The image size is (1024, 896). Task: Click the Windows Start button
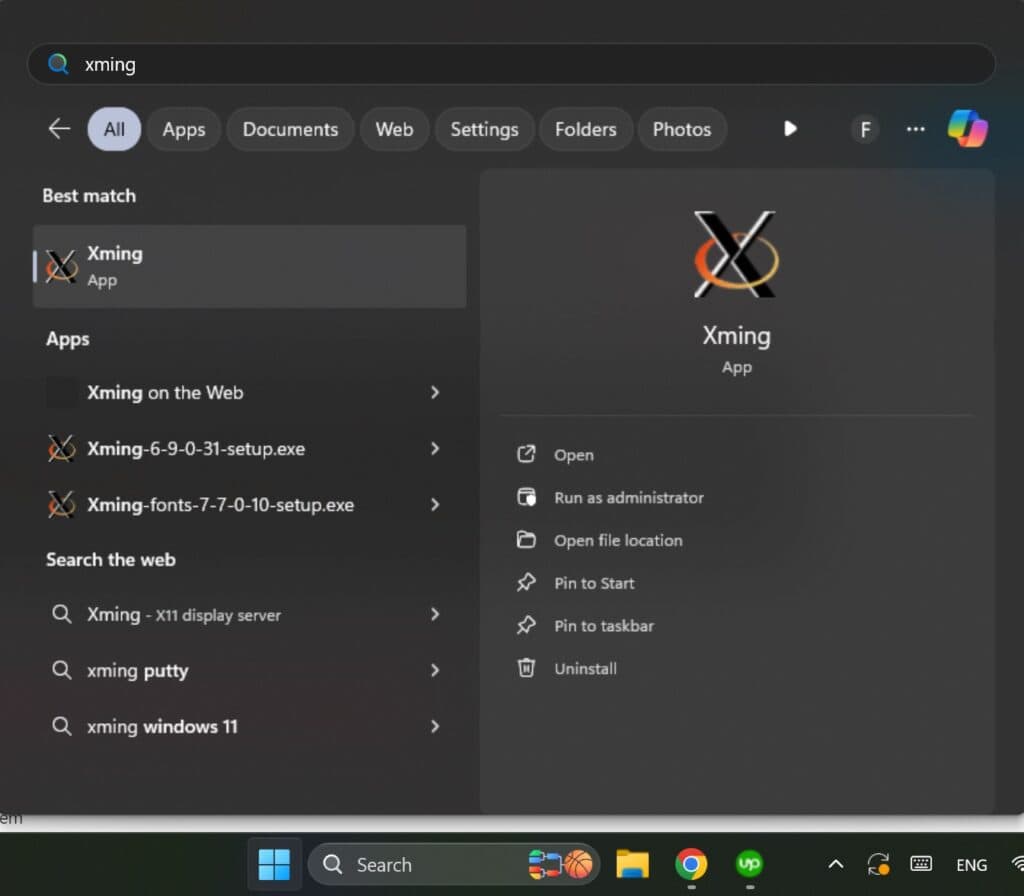274,864
